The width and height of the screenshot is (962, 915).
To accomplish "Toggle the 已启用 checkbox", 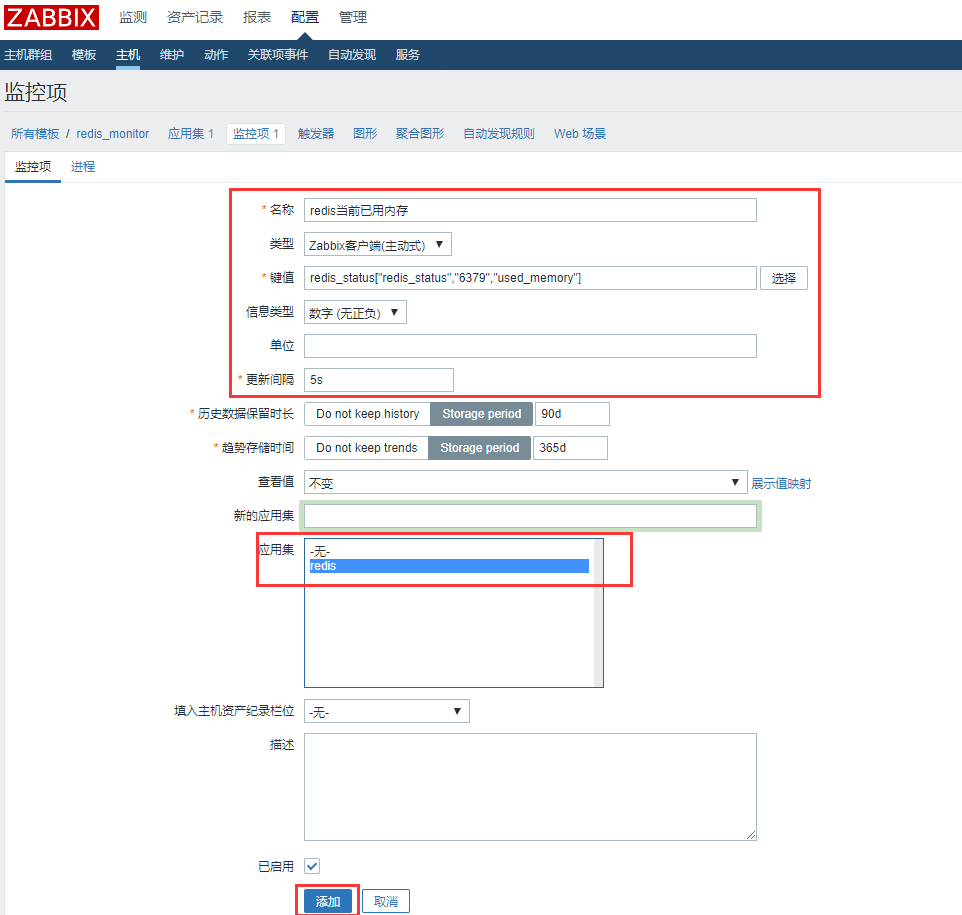I will (312, 866).
